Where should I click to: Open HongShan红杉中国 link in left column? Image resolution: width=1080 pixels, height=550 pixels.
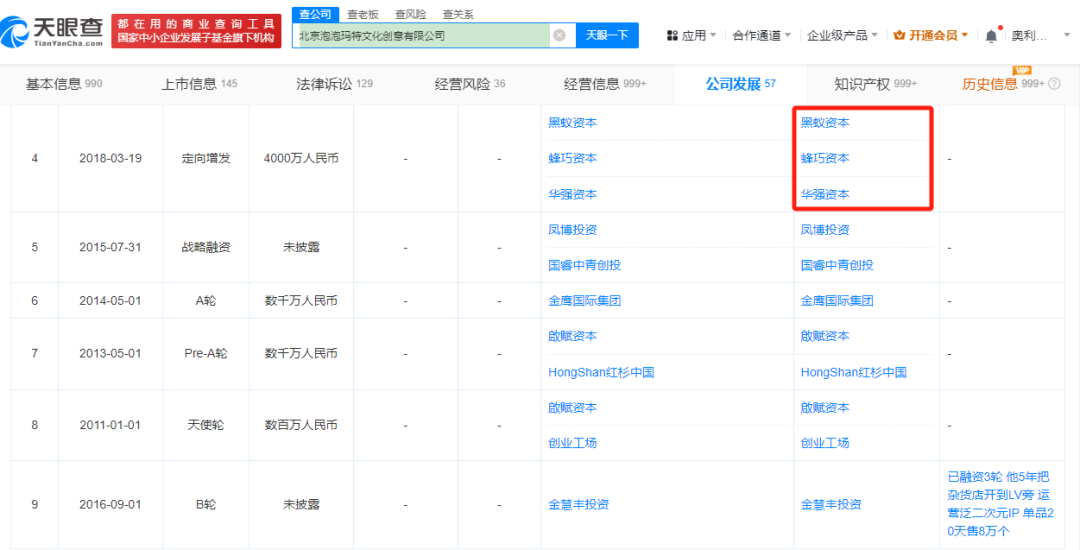(x=601, y=372)
